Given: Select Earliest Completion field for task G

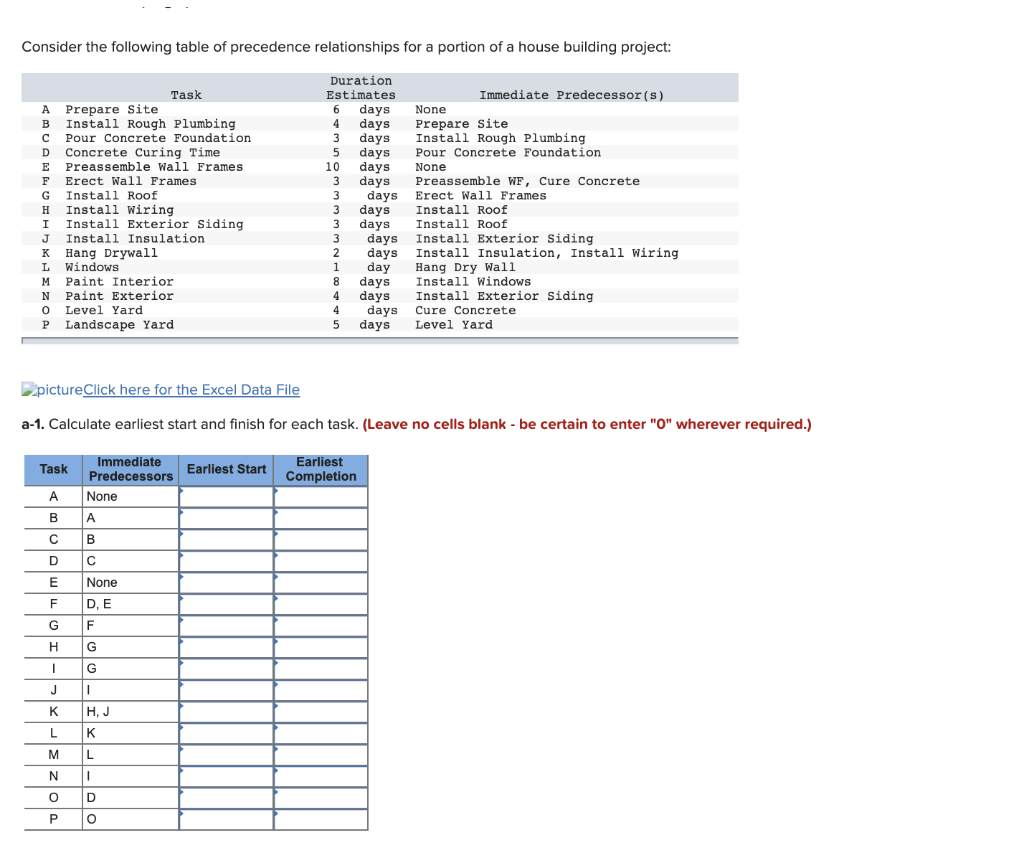Looking at the screenshot, I should [x=321, y=626].
